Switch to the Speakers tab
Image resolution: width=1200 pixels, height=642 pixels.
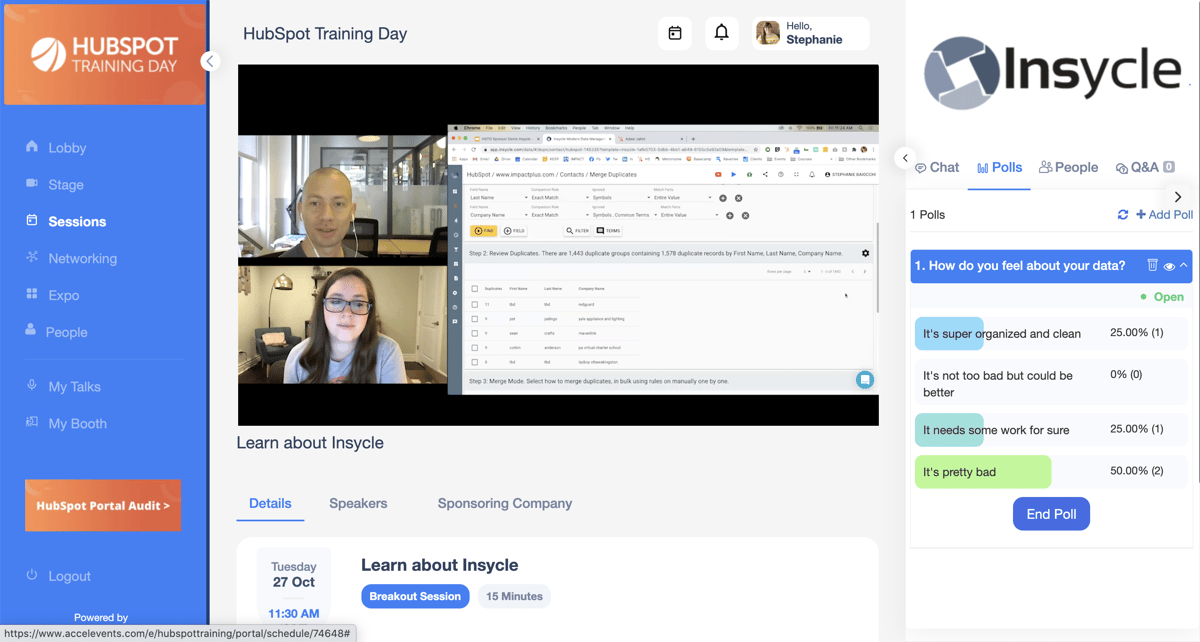tap(358, 504)
